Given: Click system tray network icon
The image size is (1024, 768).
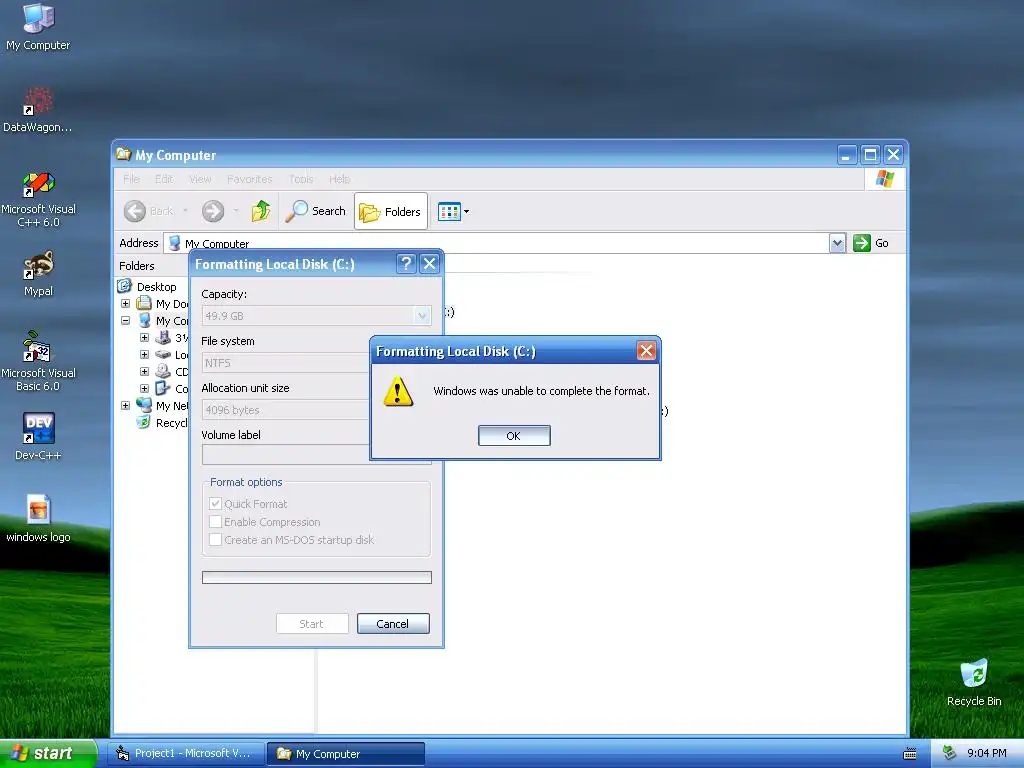Looking at the screenshot, I should click(x=950, y=754).
